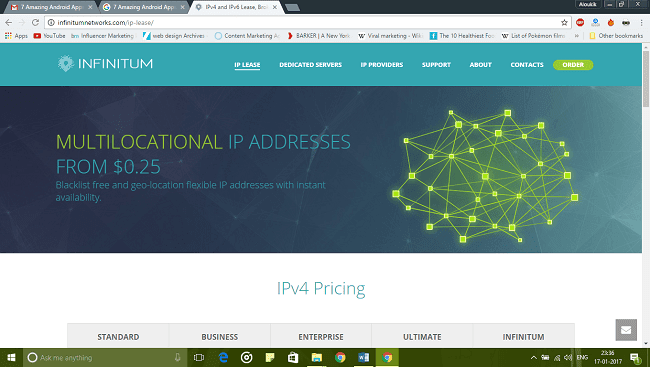Select the ULTIMATE pricing column
This screenshot has width=650, height=367.
tap(422, 336)
